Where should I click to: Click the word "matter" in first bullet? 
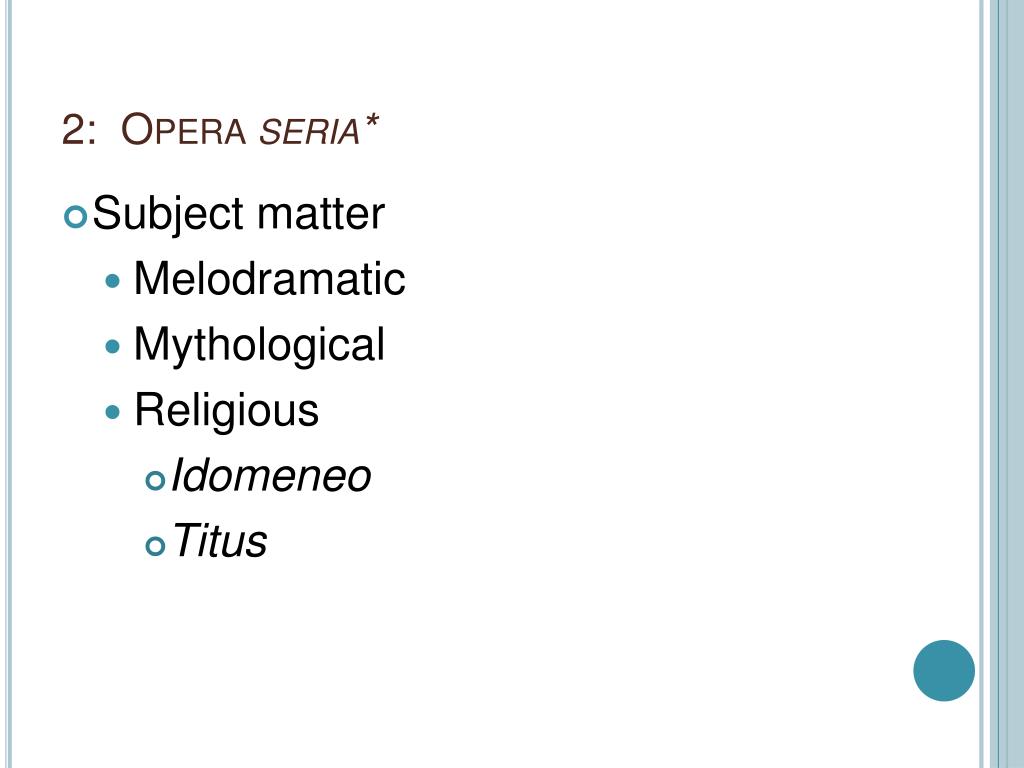pyautogui.click(x=321, y=214)
